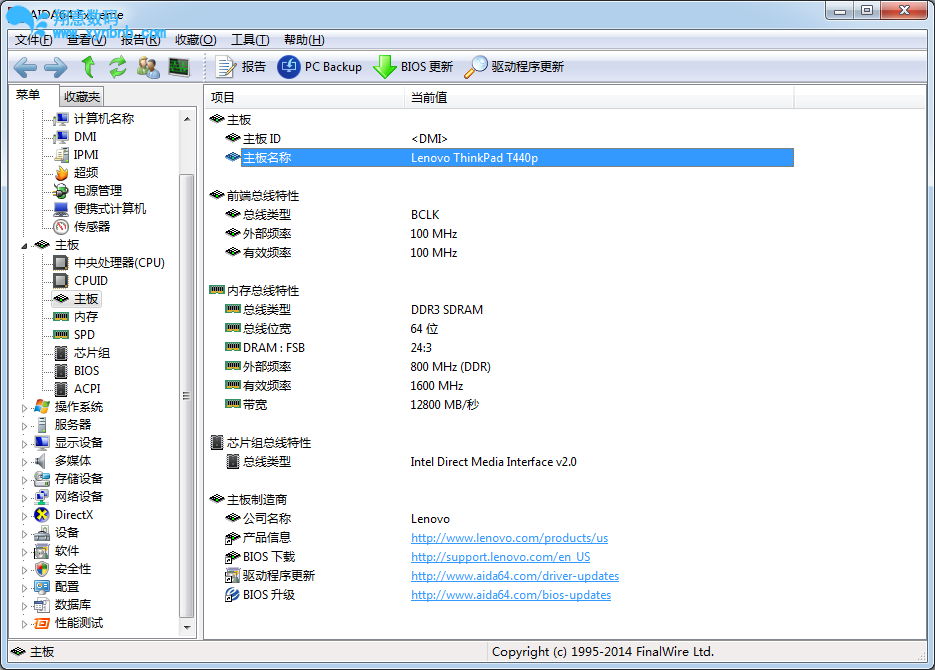Click the Back arrow toolbar icon
Screen dimensions: 935x670
[x=25, y=67]
